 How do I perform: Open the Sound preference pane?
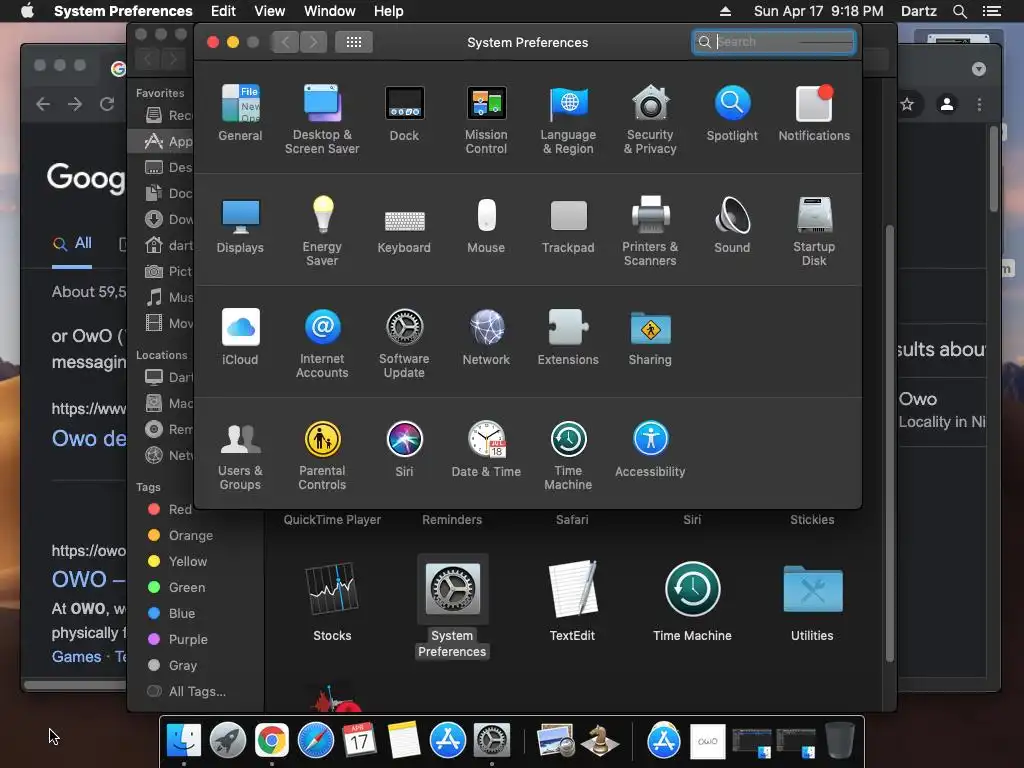pyautogui.click(x=732, y=226)
